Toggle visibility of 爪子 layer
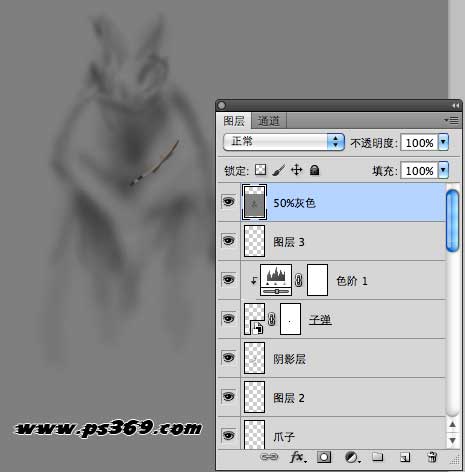Screen dimensions: 465x472 (228, 435)
